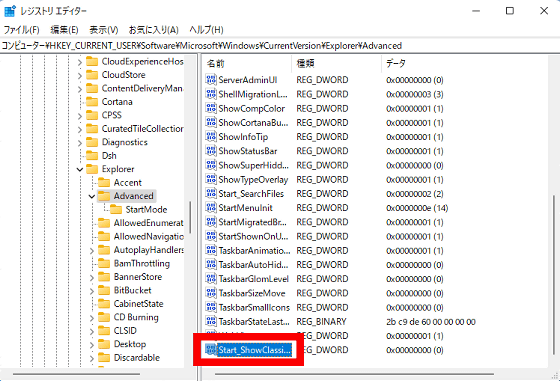The image size is (560, 381).
Task: Click the REG_BINARY type cell
Action: pyautogui.click(x=321, y=322)
